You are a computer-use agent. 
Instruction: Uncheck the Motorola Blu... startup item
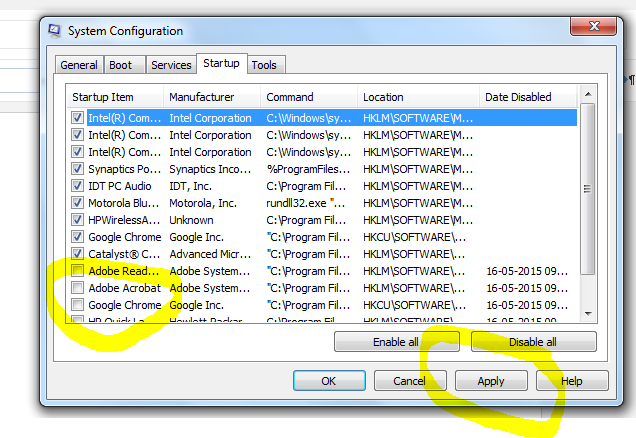[x=77, y=203]
